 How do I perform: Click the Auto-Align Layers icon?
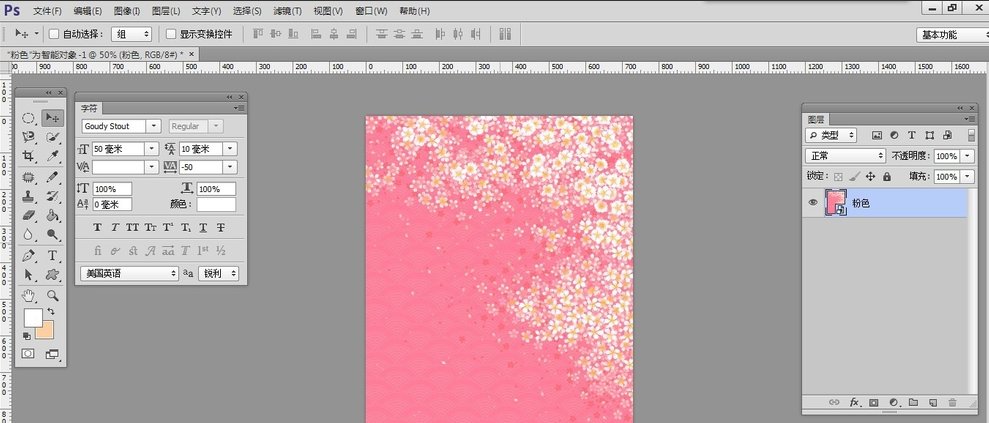point(505,34)
